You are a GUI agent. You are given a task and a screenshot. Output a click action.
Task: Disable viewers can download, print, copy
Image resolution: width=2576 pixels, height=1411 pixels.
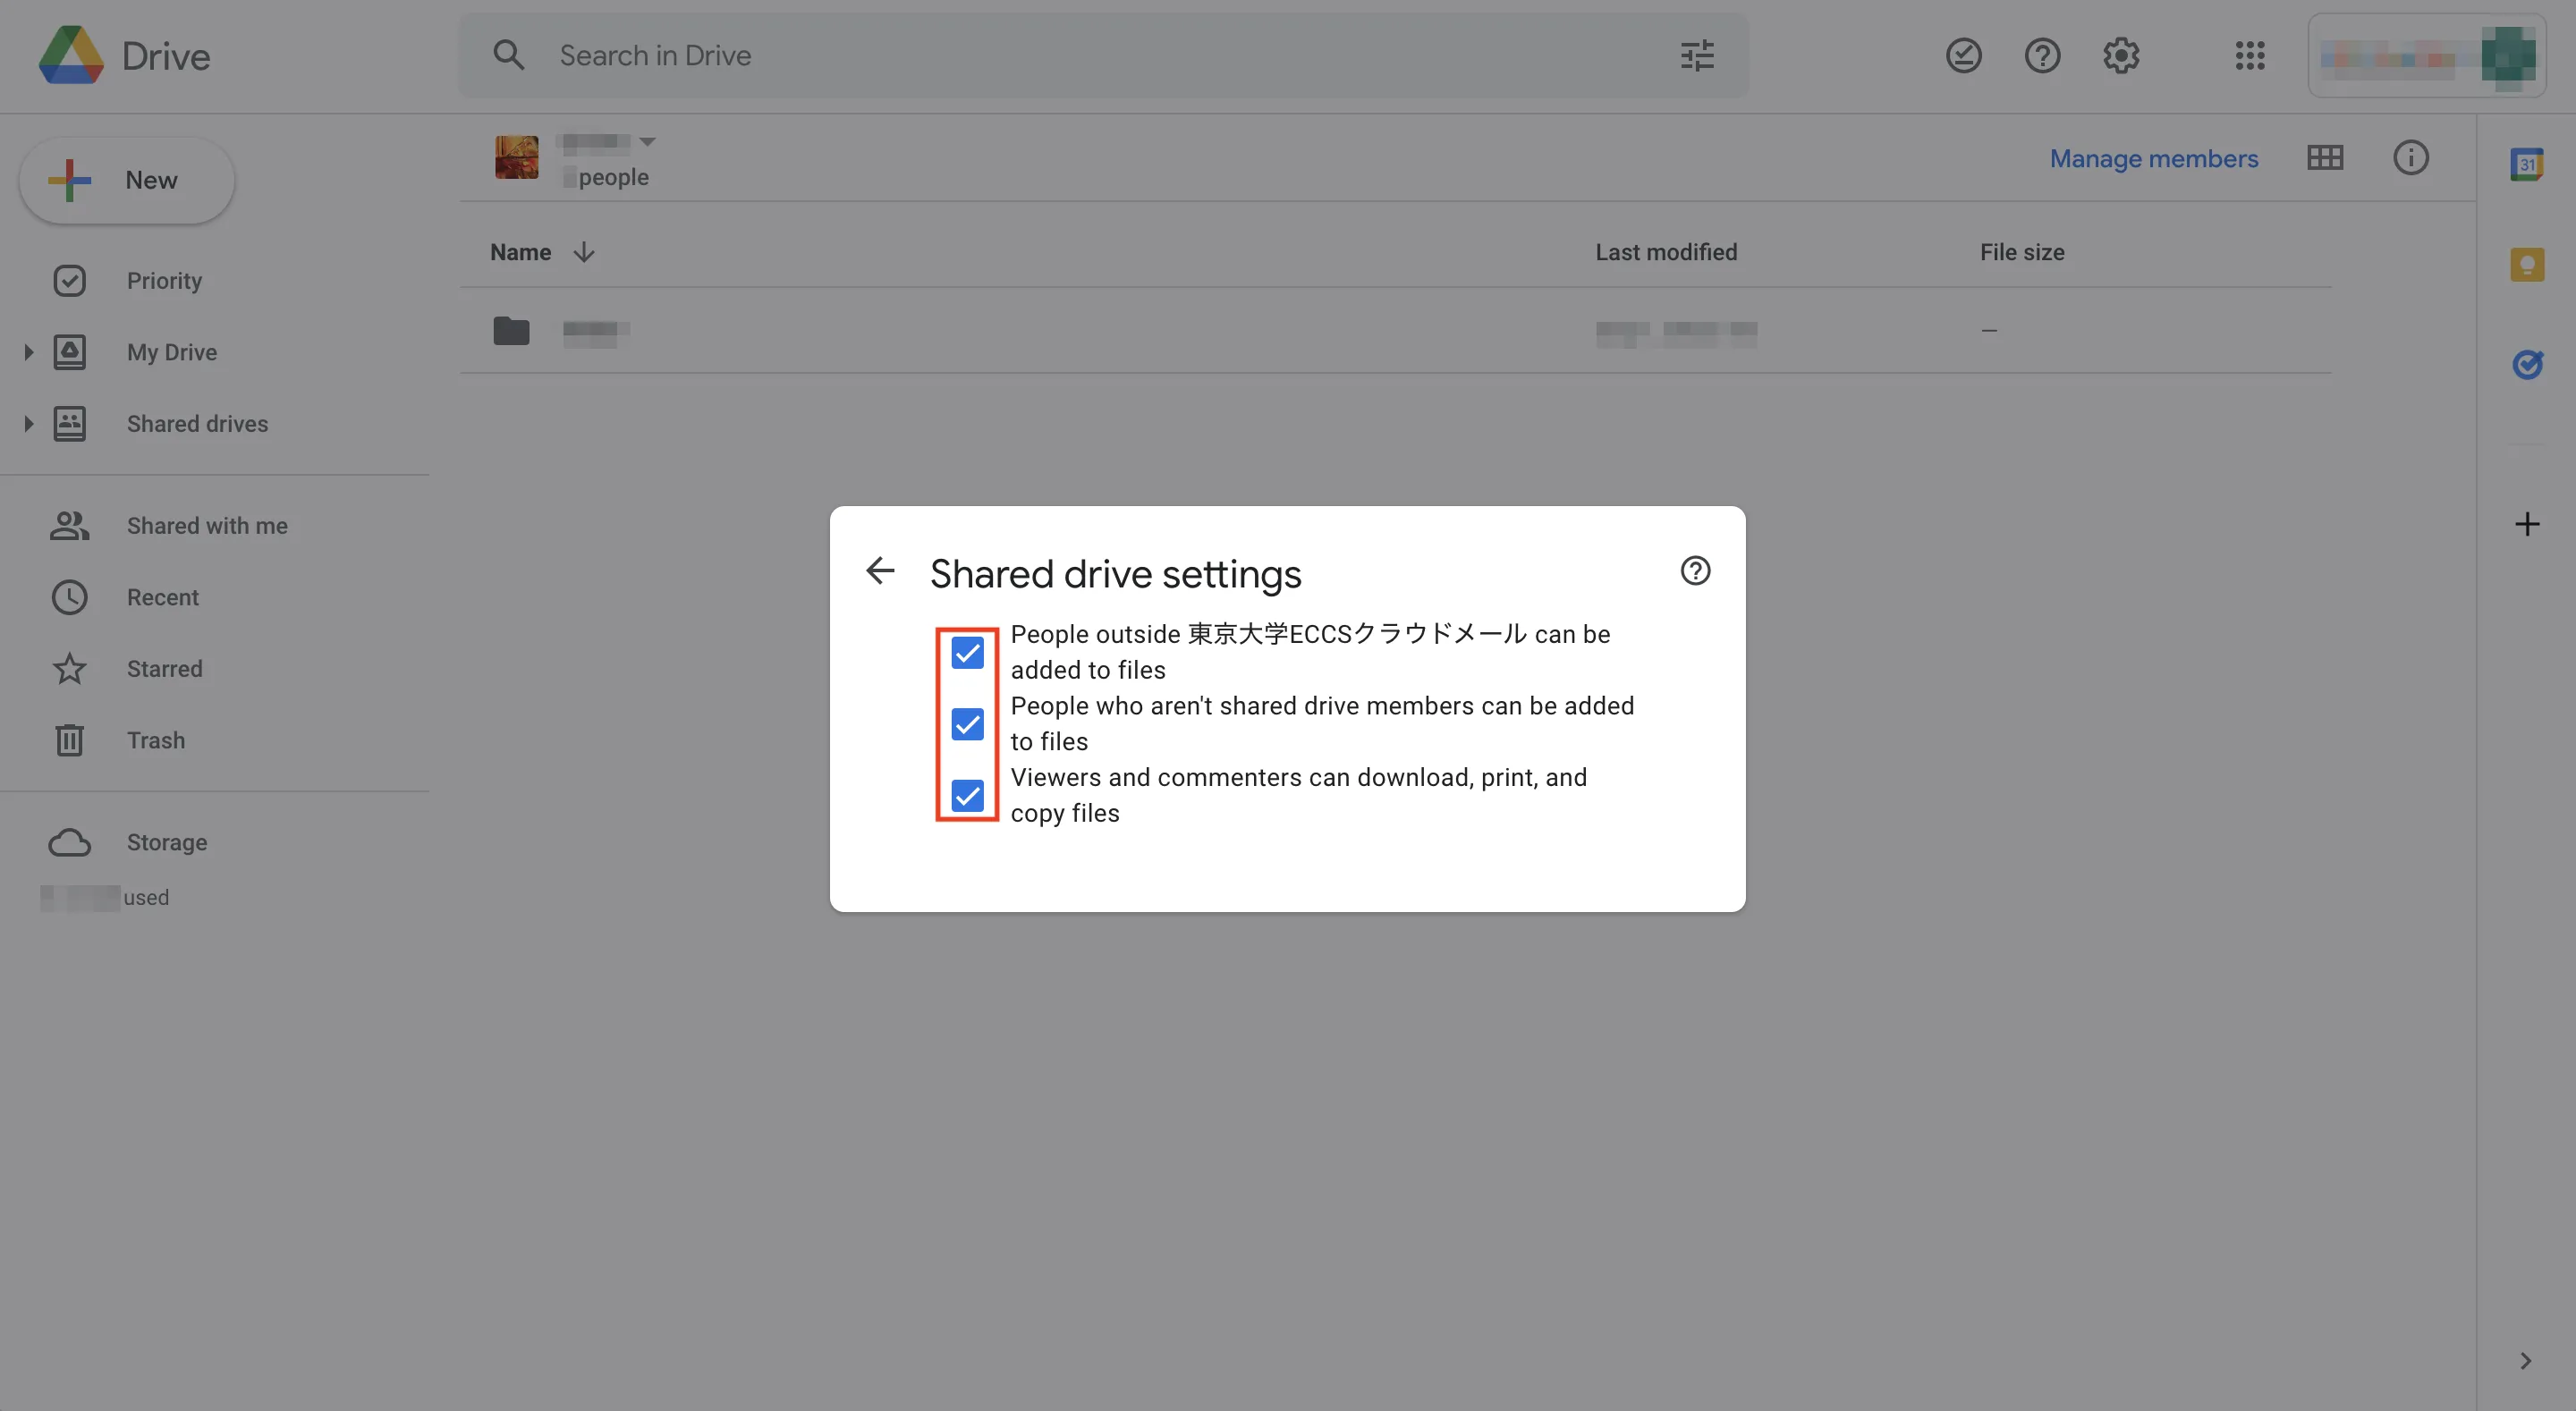(967, 796)
